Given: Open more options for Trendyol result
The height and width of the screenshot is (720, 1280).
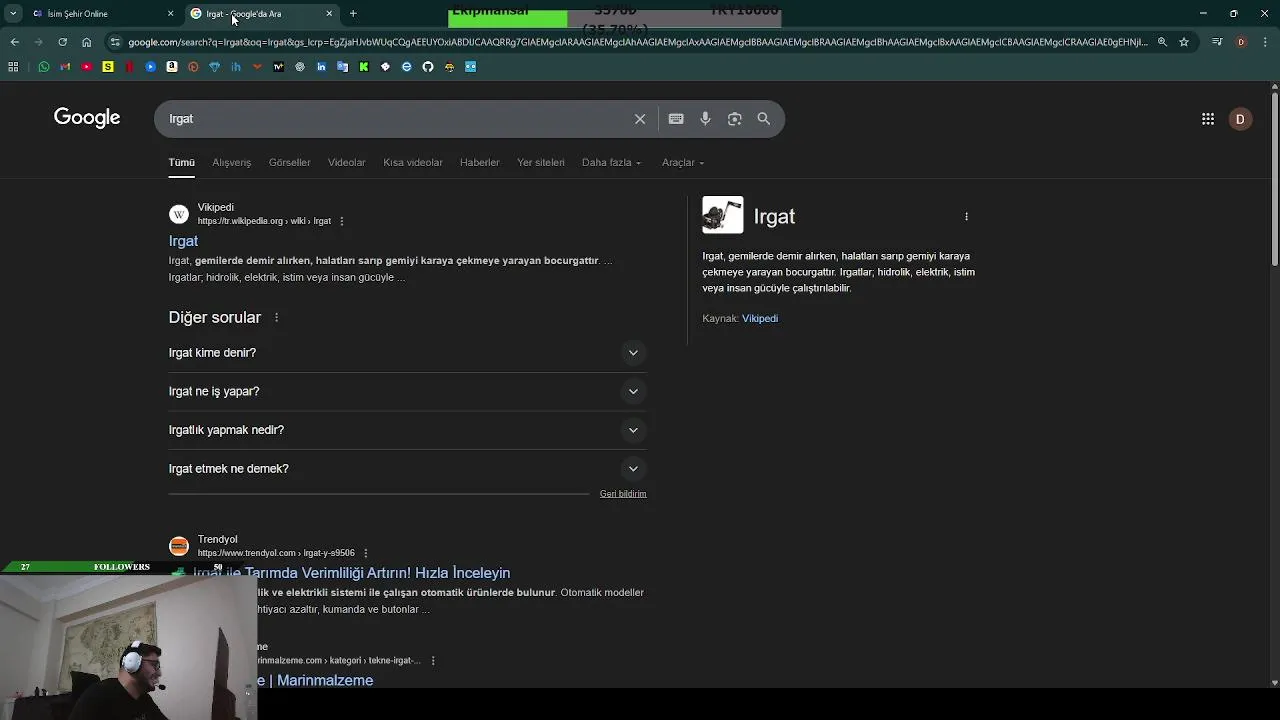Looking at the screenshot, I should coord(366,553).
